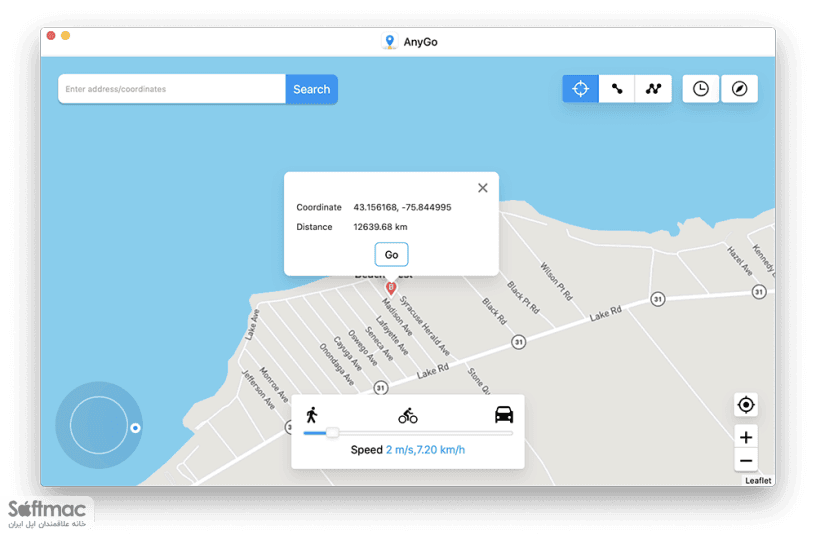The height and width of the screenshot is (540, 816).
Task: Choose bicycle speed icon
Action: [x=407, y=416]
